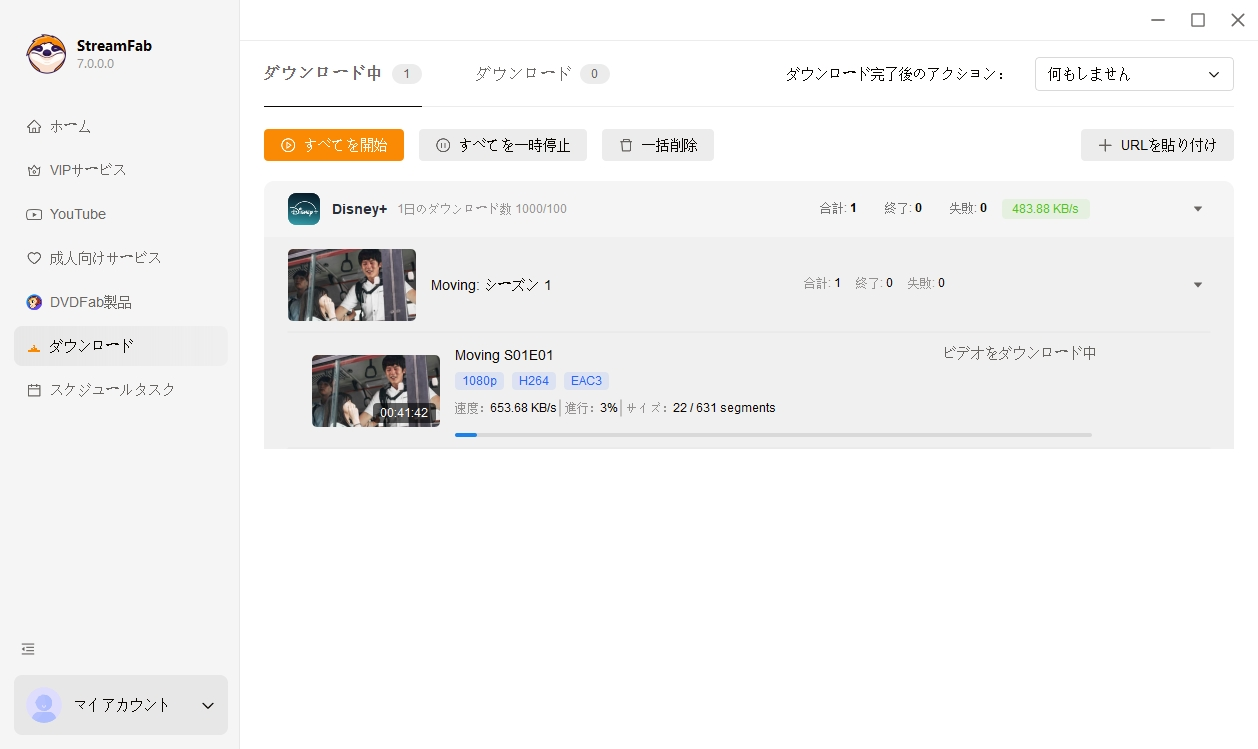The width and height of the screenshot is (1258, 749).
Task: Collapse the sidebar with the collapse icon
Action: (27, 648)
